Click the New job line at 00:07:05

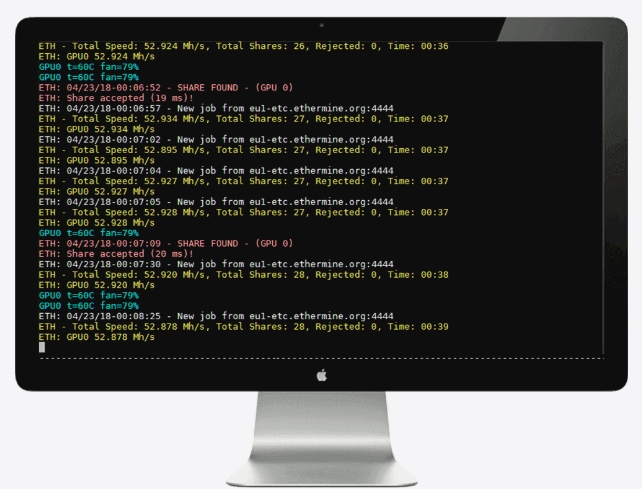215,201
